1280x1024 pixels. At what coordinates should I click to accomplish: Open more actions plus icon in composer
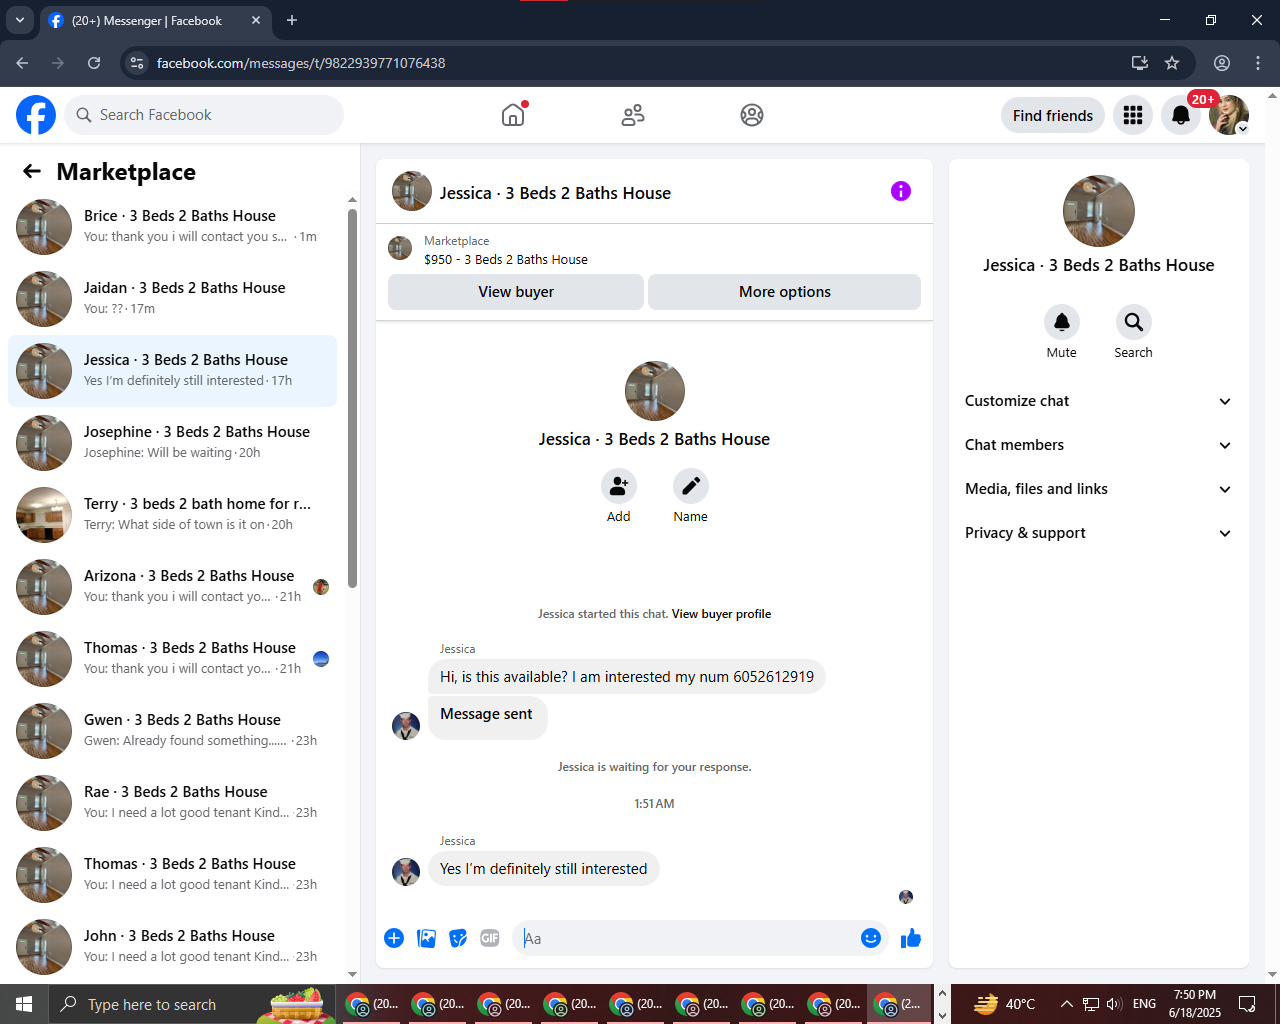click(394, 938)
